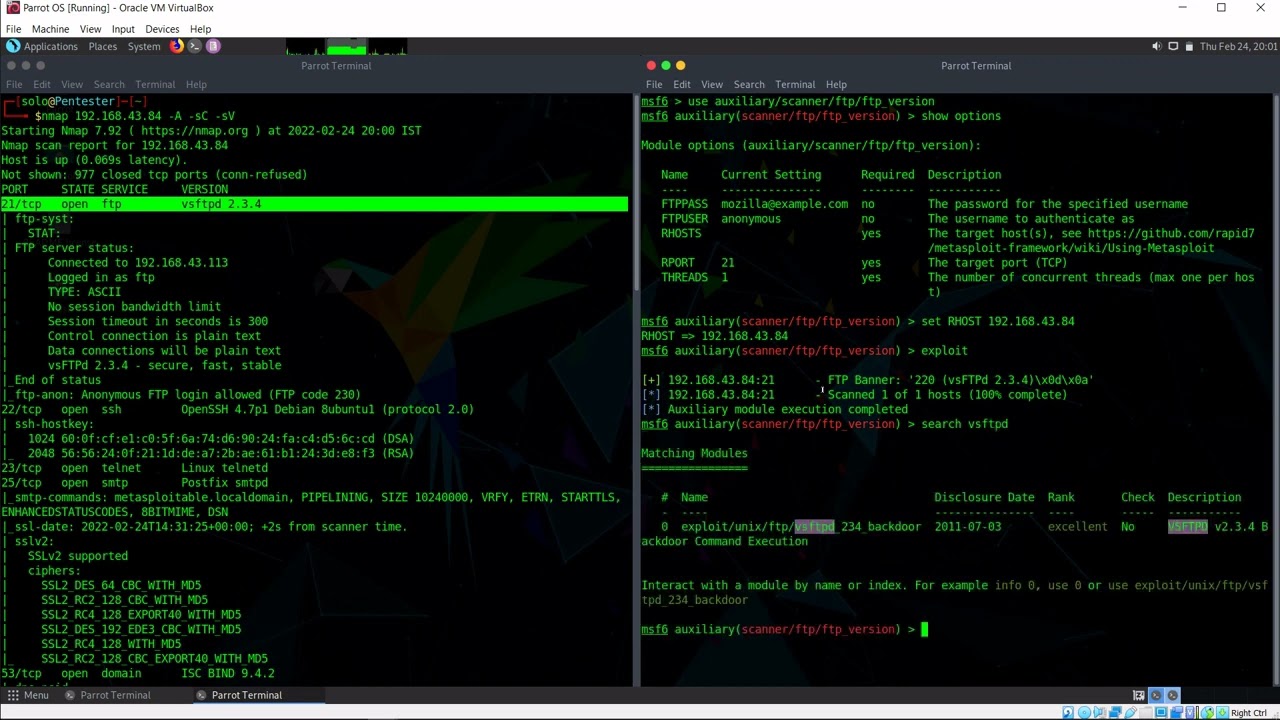This screenshot has width=1280, height=720.
Task: Open the VirtualBox Machine menu
Action: coord(50,29)
